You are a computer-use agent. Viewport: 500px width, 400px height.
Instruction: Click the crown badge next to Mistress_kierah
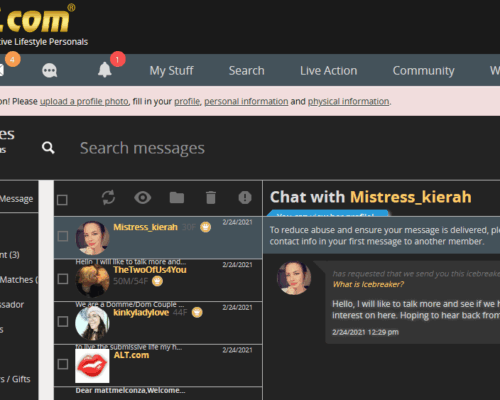[x=205, y=227]
